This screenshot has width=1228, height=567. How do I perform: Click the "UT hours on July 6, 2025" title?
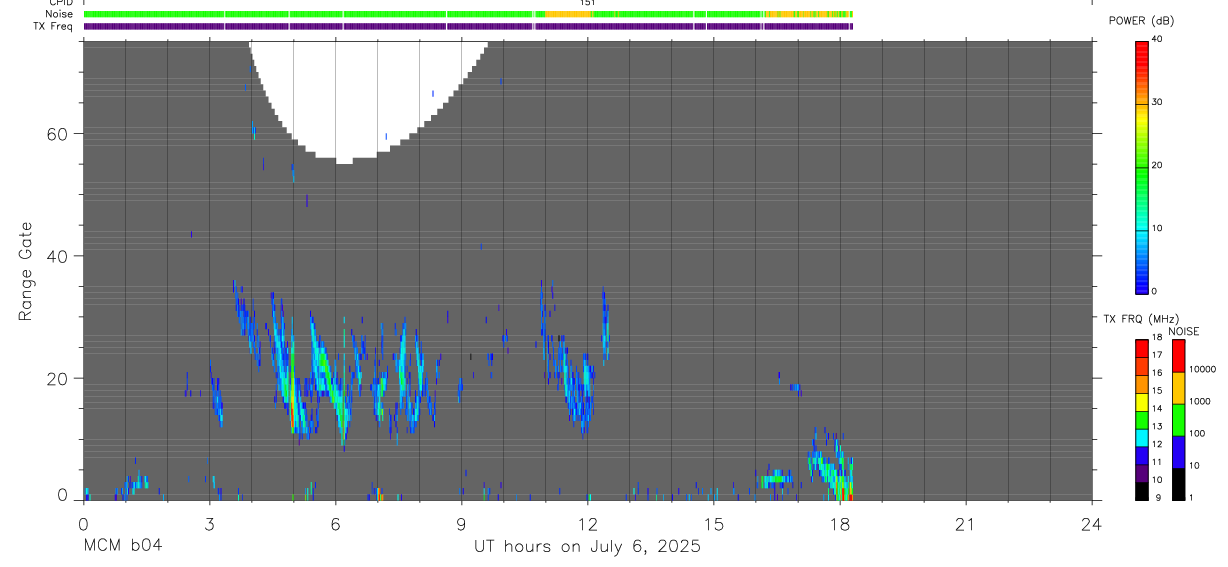(x=587, y=547)
